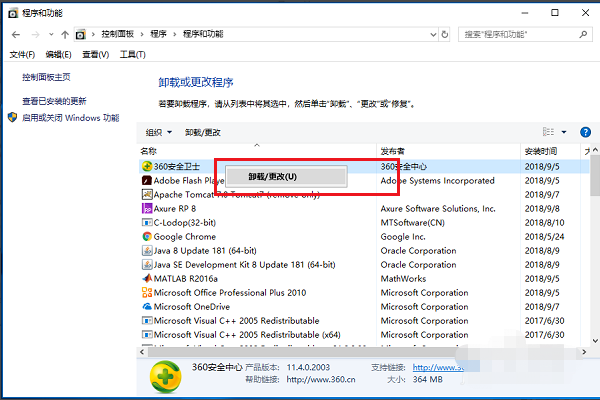Open the 组织 dropdown
This screenshot has width=600, height=400.
(158, 132)
